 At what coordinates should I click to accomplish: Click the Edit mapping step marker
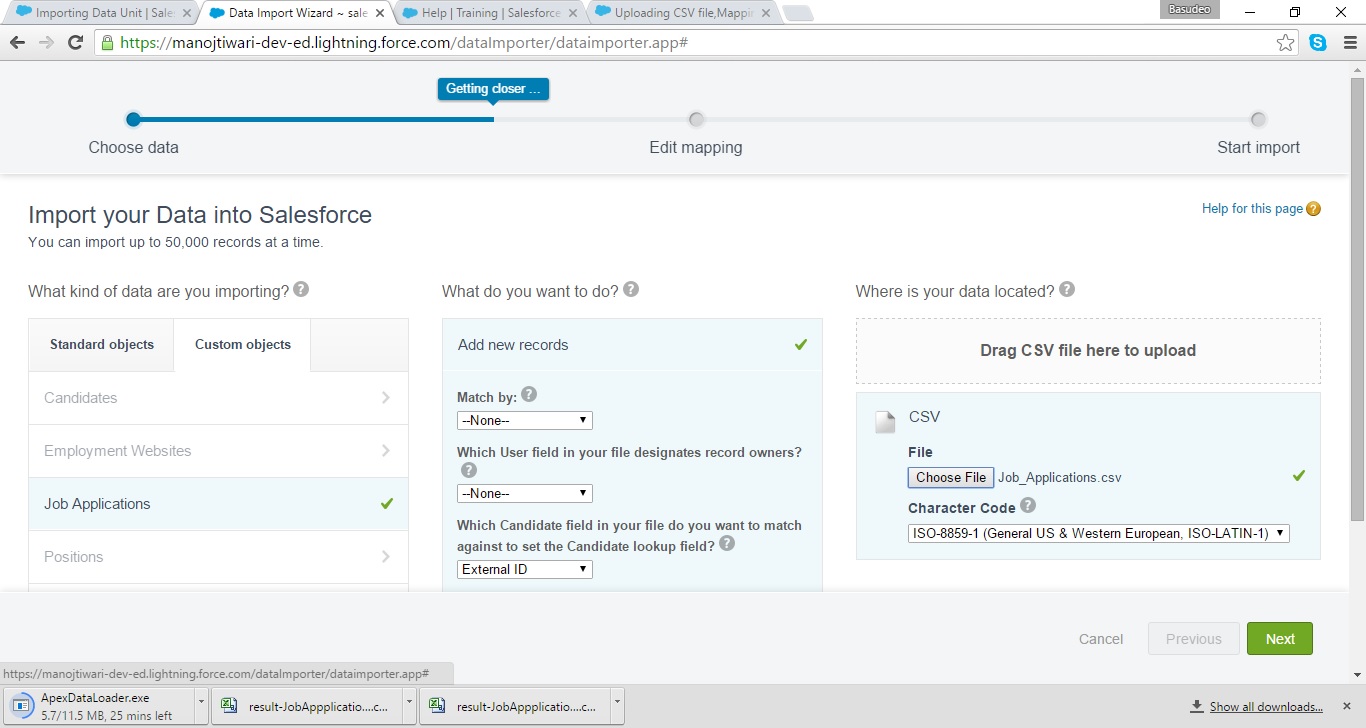(696, 120)
